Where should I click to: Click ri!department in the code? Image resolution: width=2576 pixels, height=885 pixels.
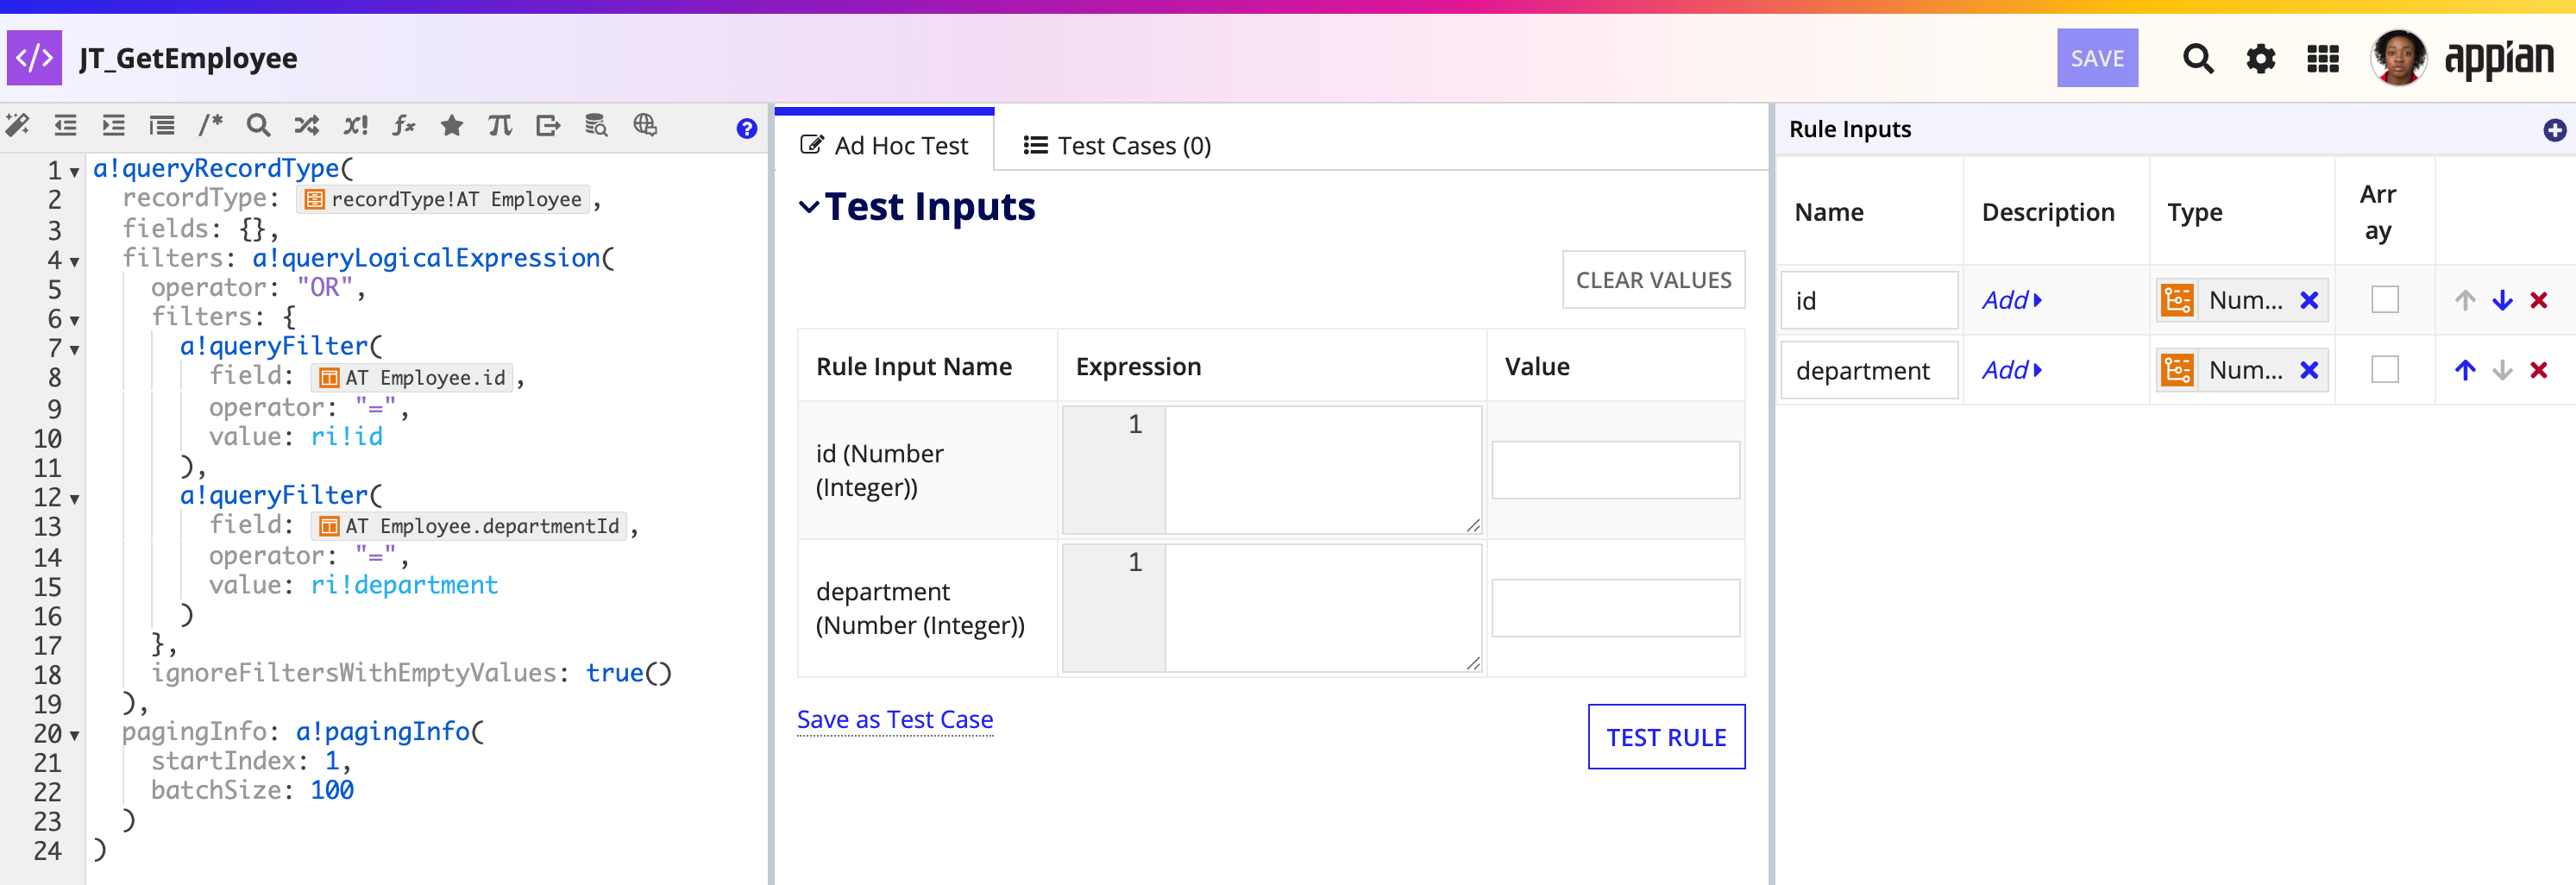404,585
